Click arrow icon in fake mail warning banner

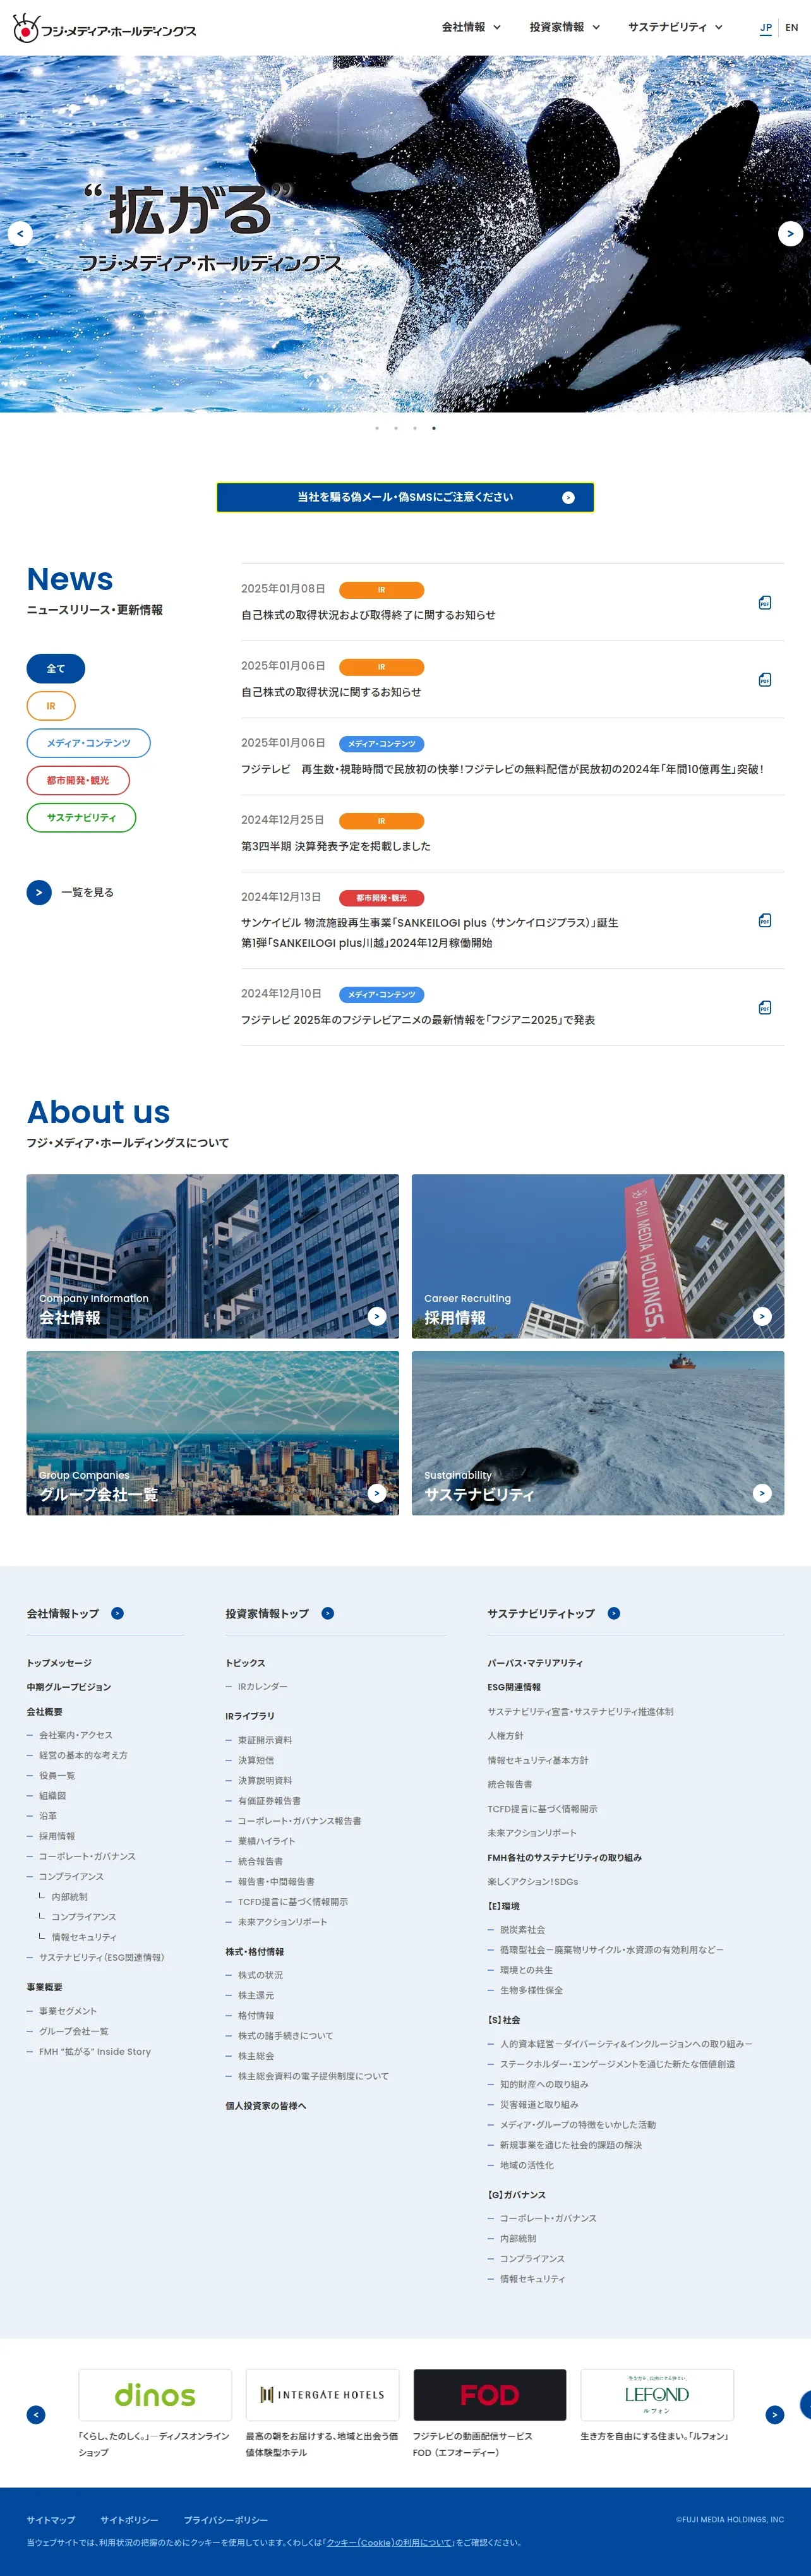pos(568,497)
